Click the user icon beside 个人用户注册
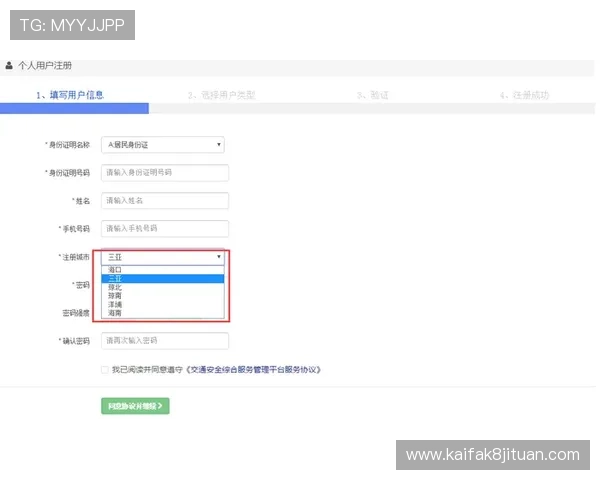This screenshot has height=480, width=600. [9, 65]
